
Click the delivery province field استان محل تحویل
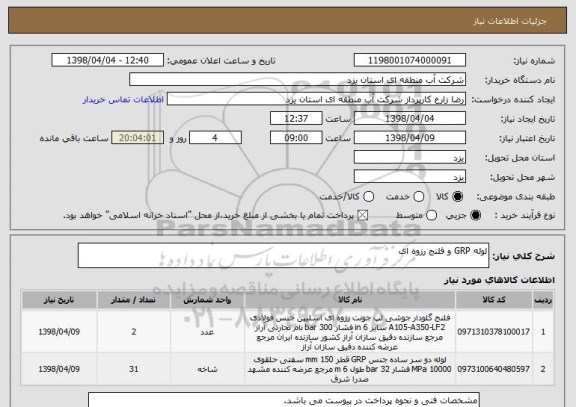pyautogui.click(x=410, y=158)
